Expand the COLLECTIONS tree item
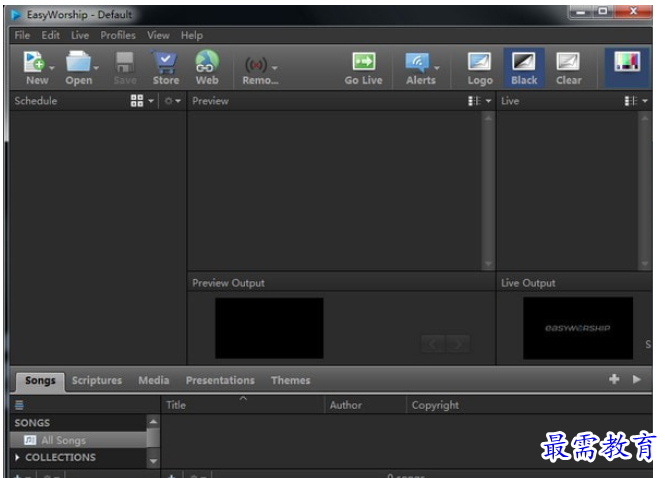The height and width of the screenshot is (478, 665). (17, 457)
